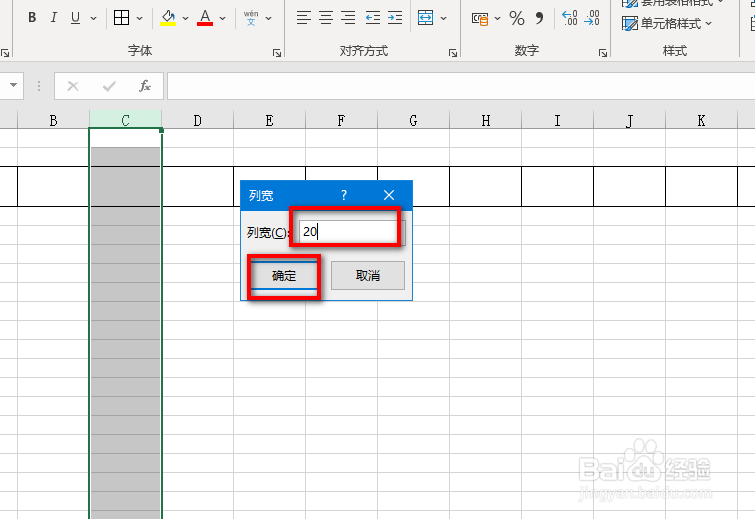Align text left

point(303,18)
